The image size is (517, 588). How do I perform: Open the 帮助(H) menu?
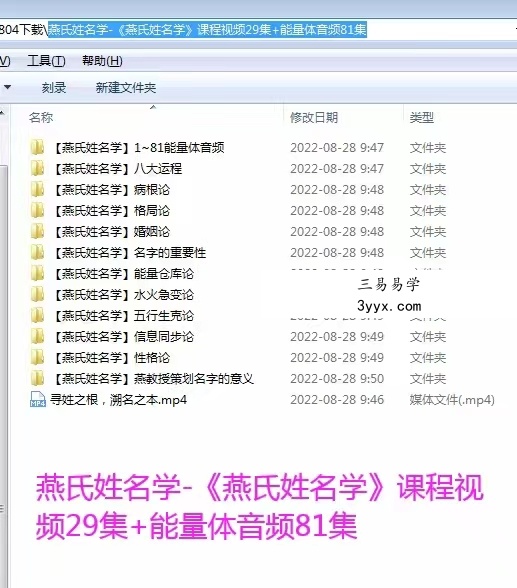[x=102, y=61]
